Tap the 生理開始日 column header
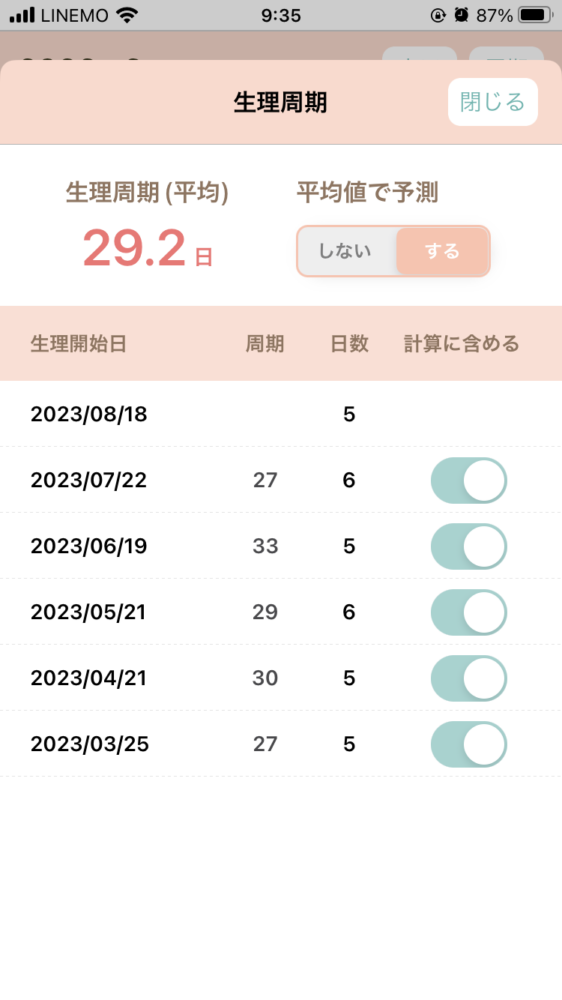Viewport: 562px width, 1000px height. (x=78, y=344)
